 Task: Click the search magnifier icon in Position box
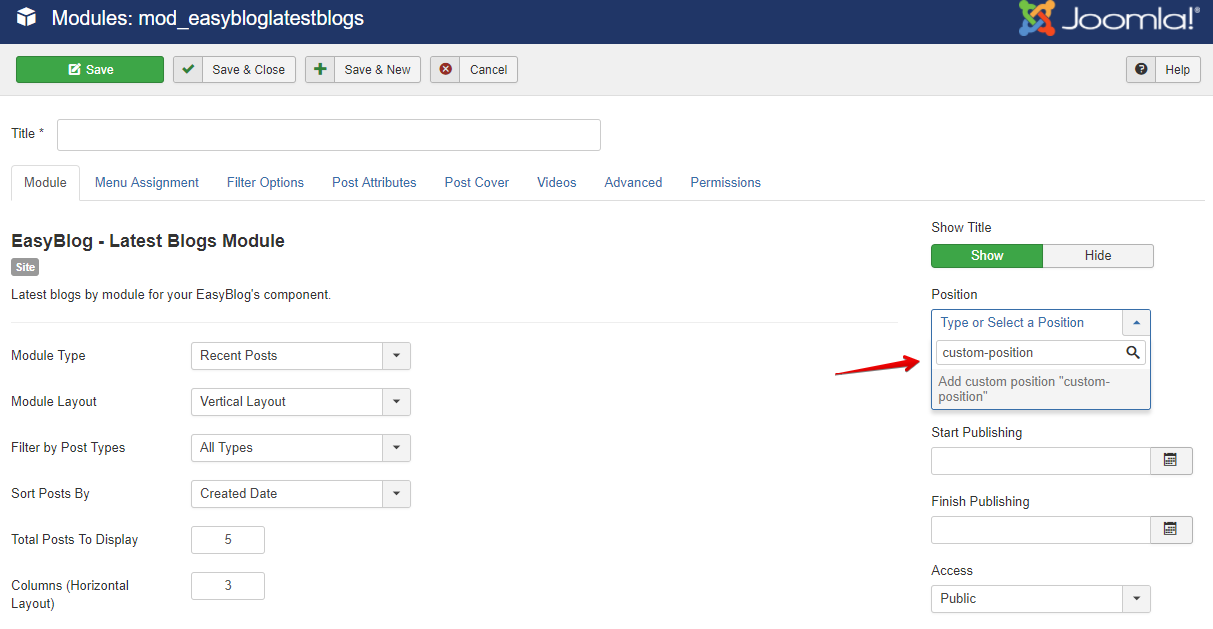1133,352
